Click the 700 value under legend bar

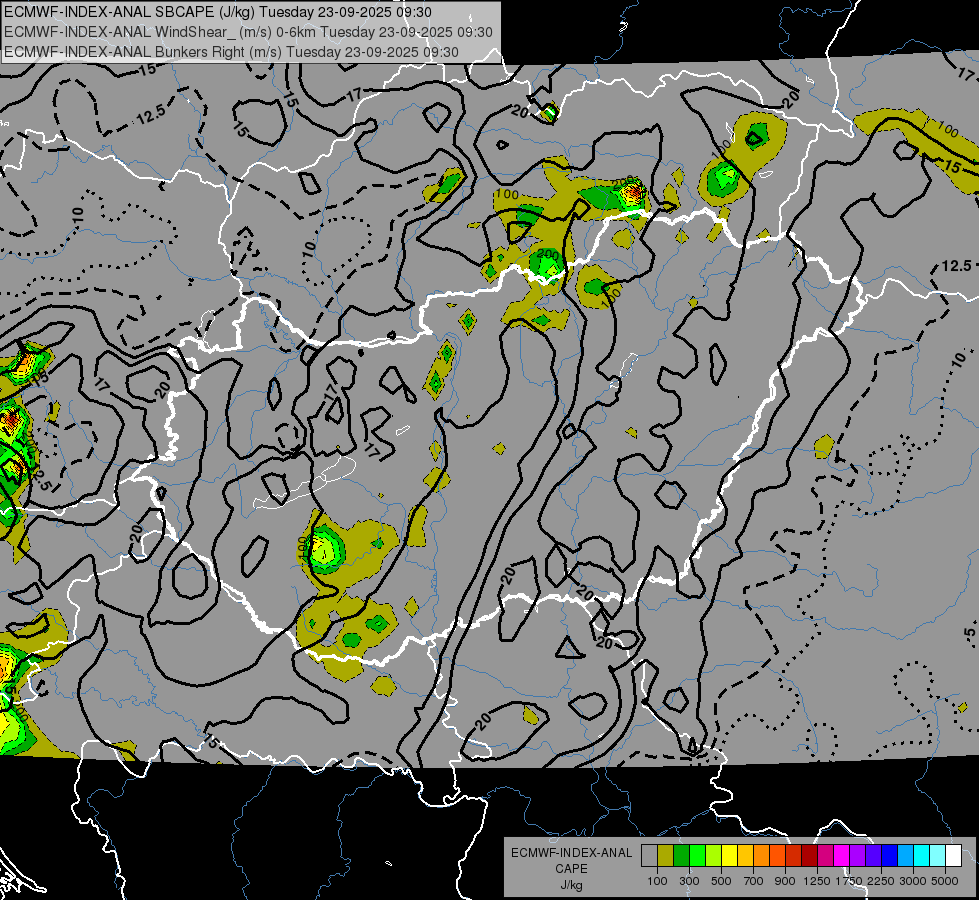(x=754, y=881)
